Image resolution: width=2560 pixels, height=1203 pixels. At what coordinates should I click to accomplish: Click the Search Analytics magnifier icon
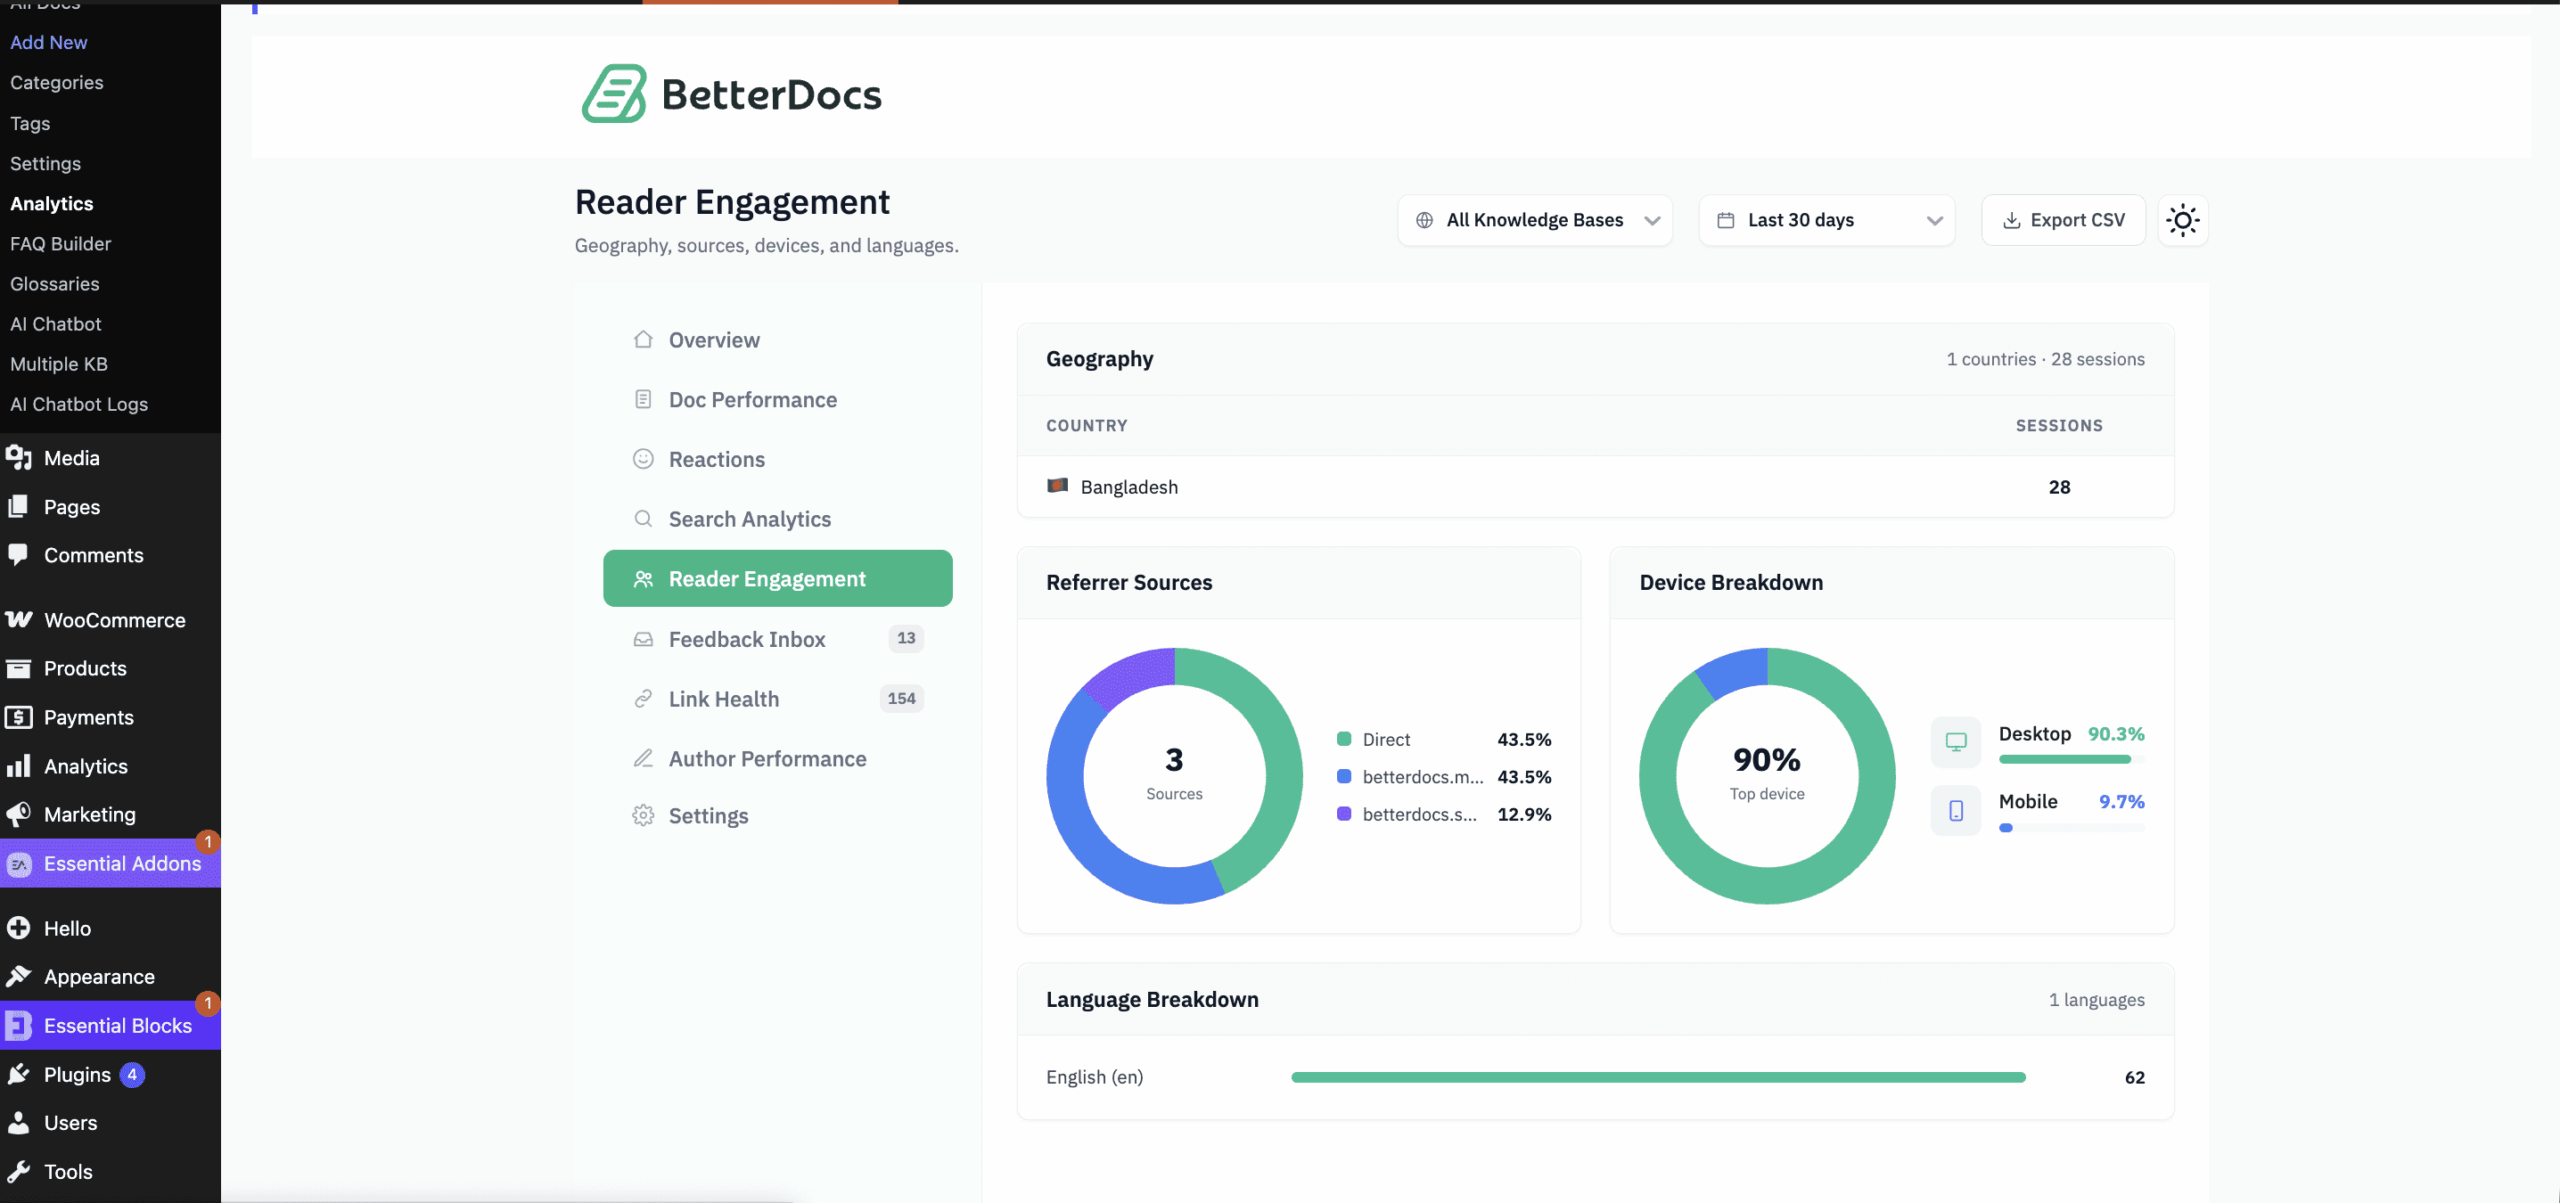[x=643, y=519]
